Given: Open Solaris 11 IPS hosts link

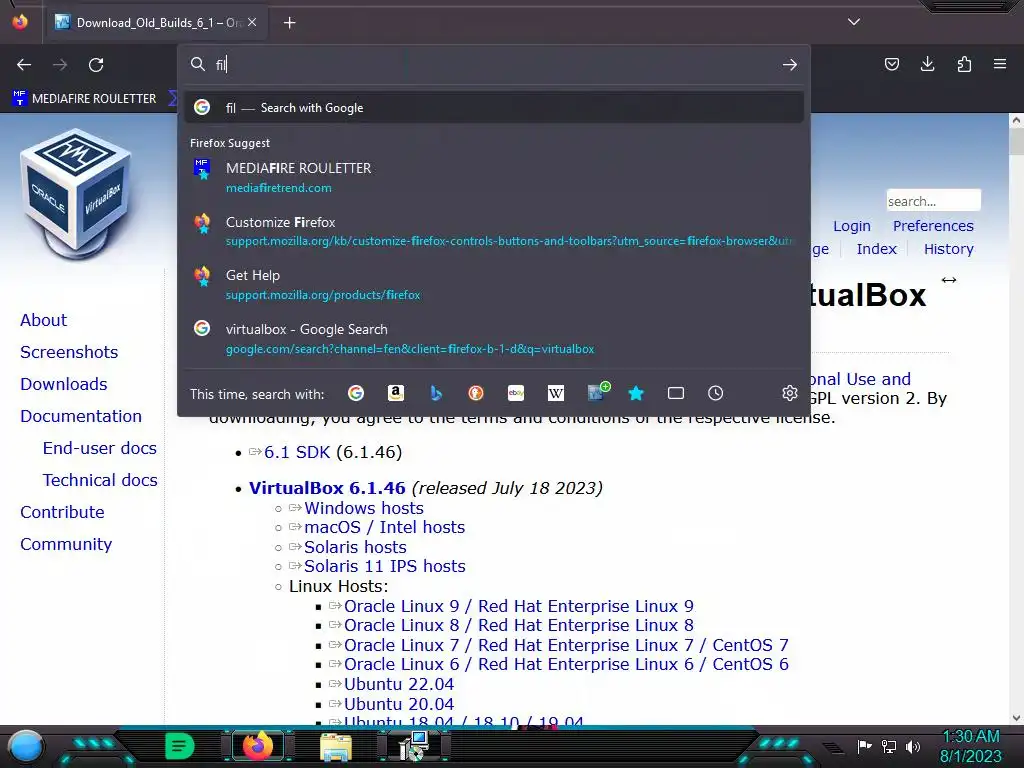Looking at the screenshot, I should coord(385,566).
